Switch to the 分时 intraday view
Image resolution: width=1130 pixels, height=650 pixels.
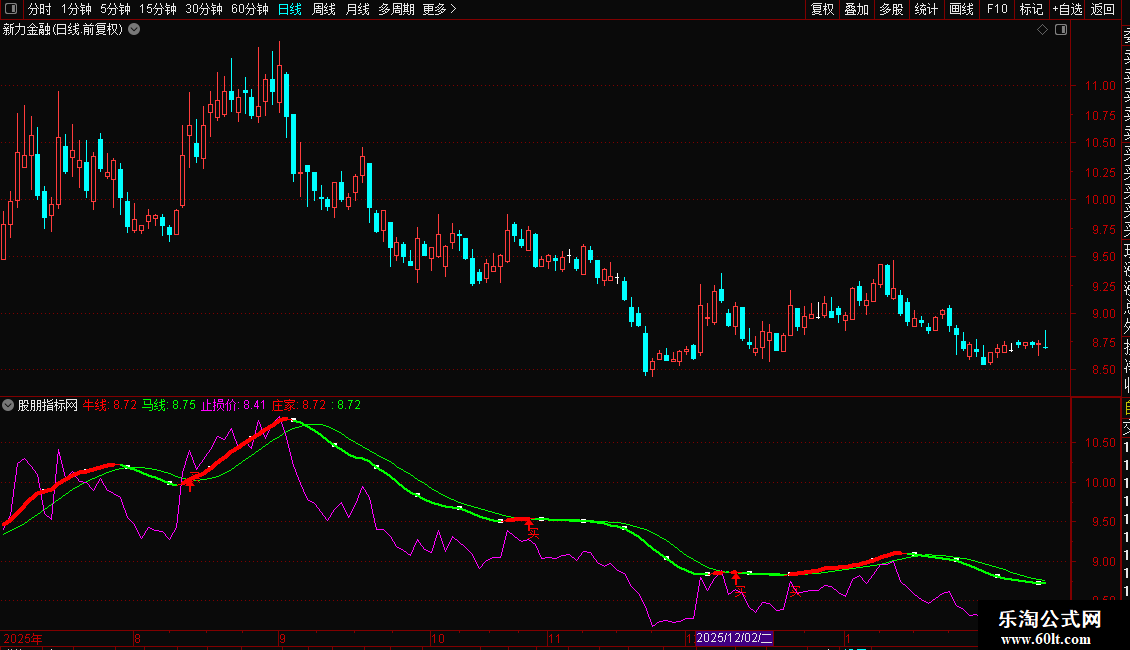point(40,9)
